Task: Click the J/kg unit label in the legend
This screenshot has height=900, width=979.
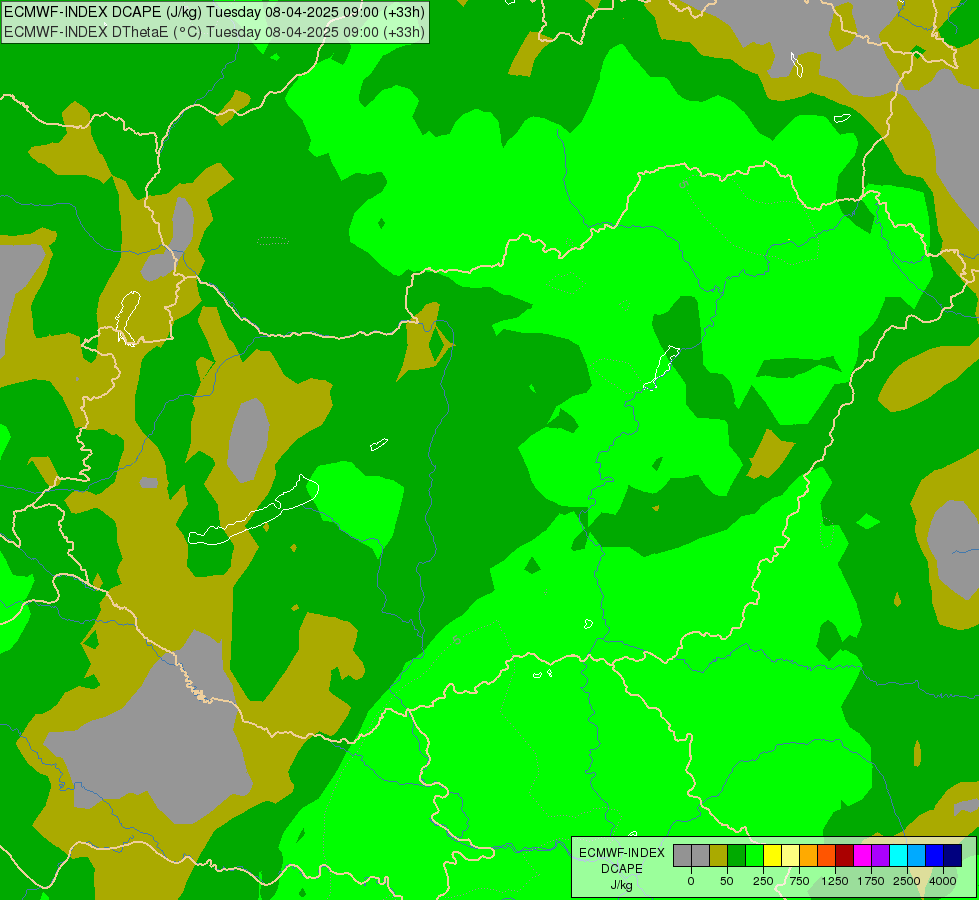Action: pos(621,885)
